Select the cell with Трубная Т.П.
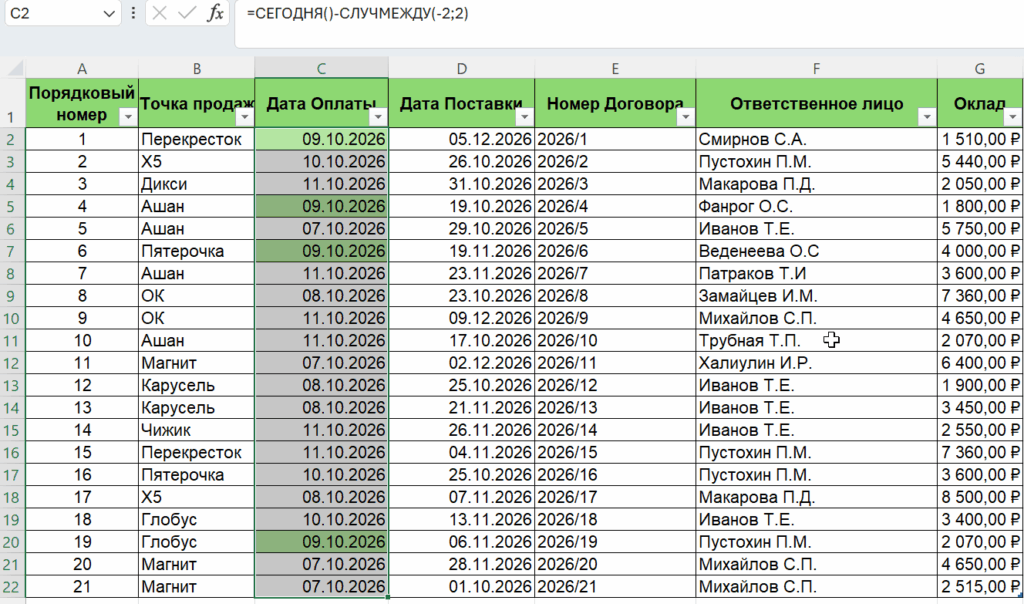The height and width of the screenshot is (604, 1024). [816, 341]
